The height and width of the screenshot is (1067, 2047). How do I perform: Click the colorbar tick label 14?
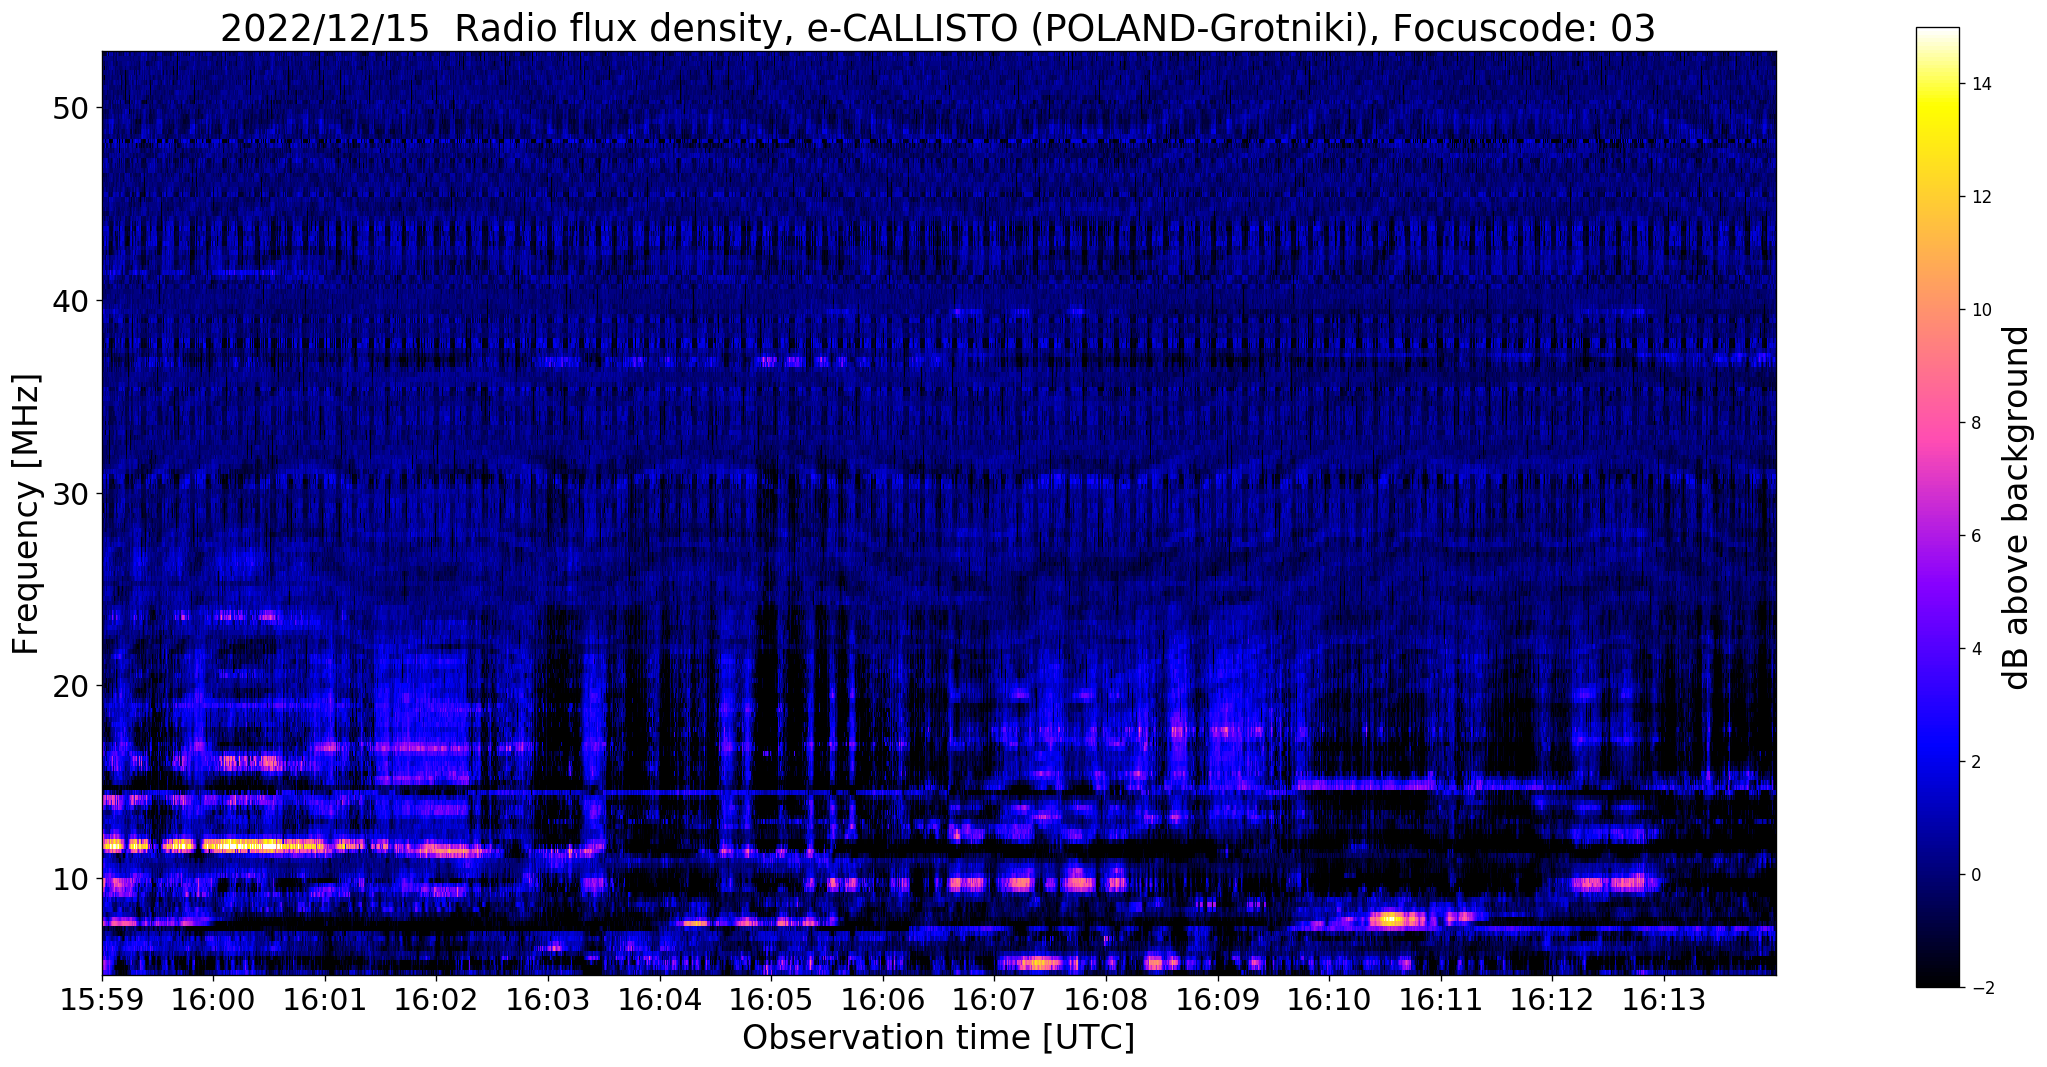(x=1981, y=84)
